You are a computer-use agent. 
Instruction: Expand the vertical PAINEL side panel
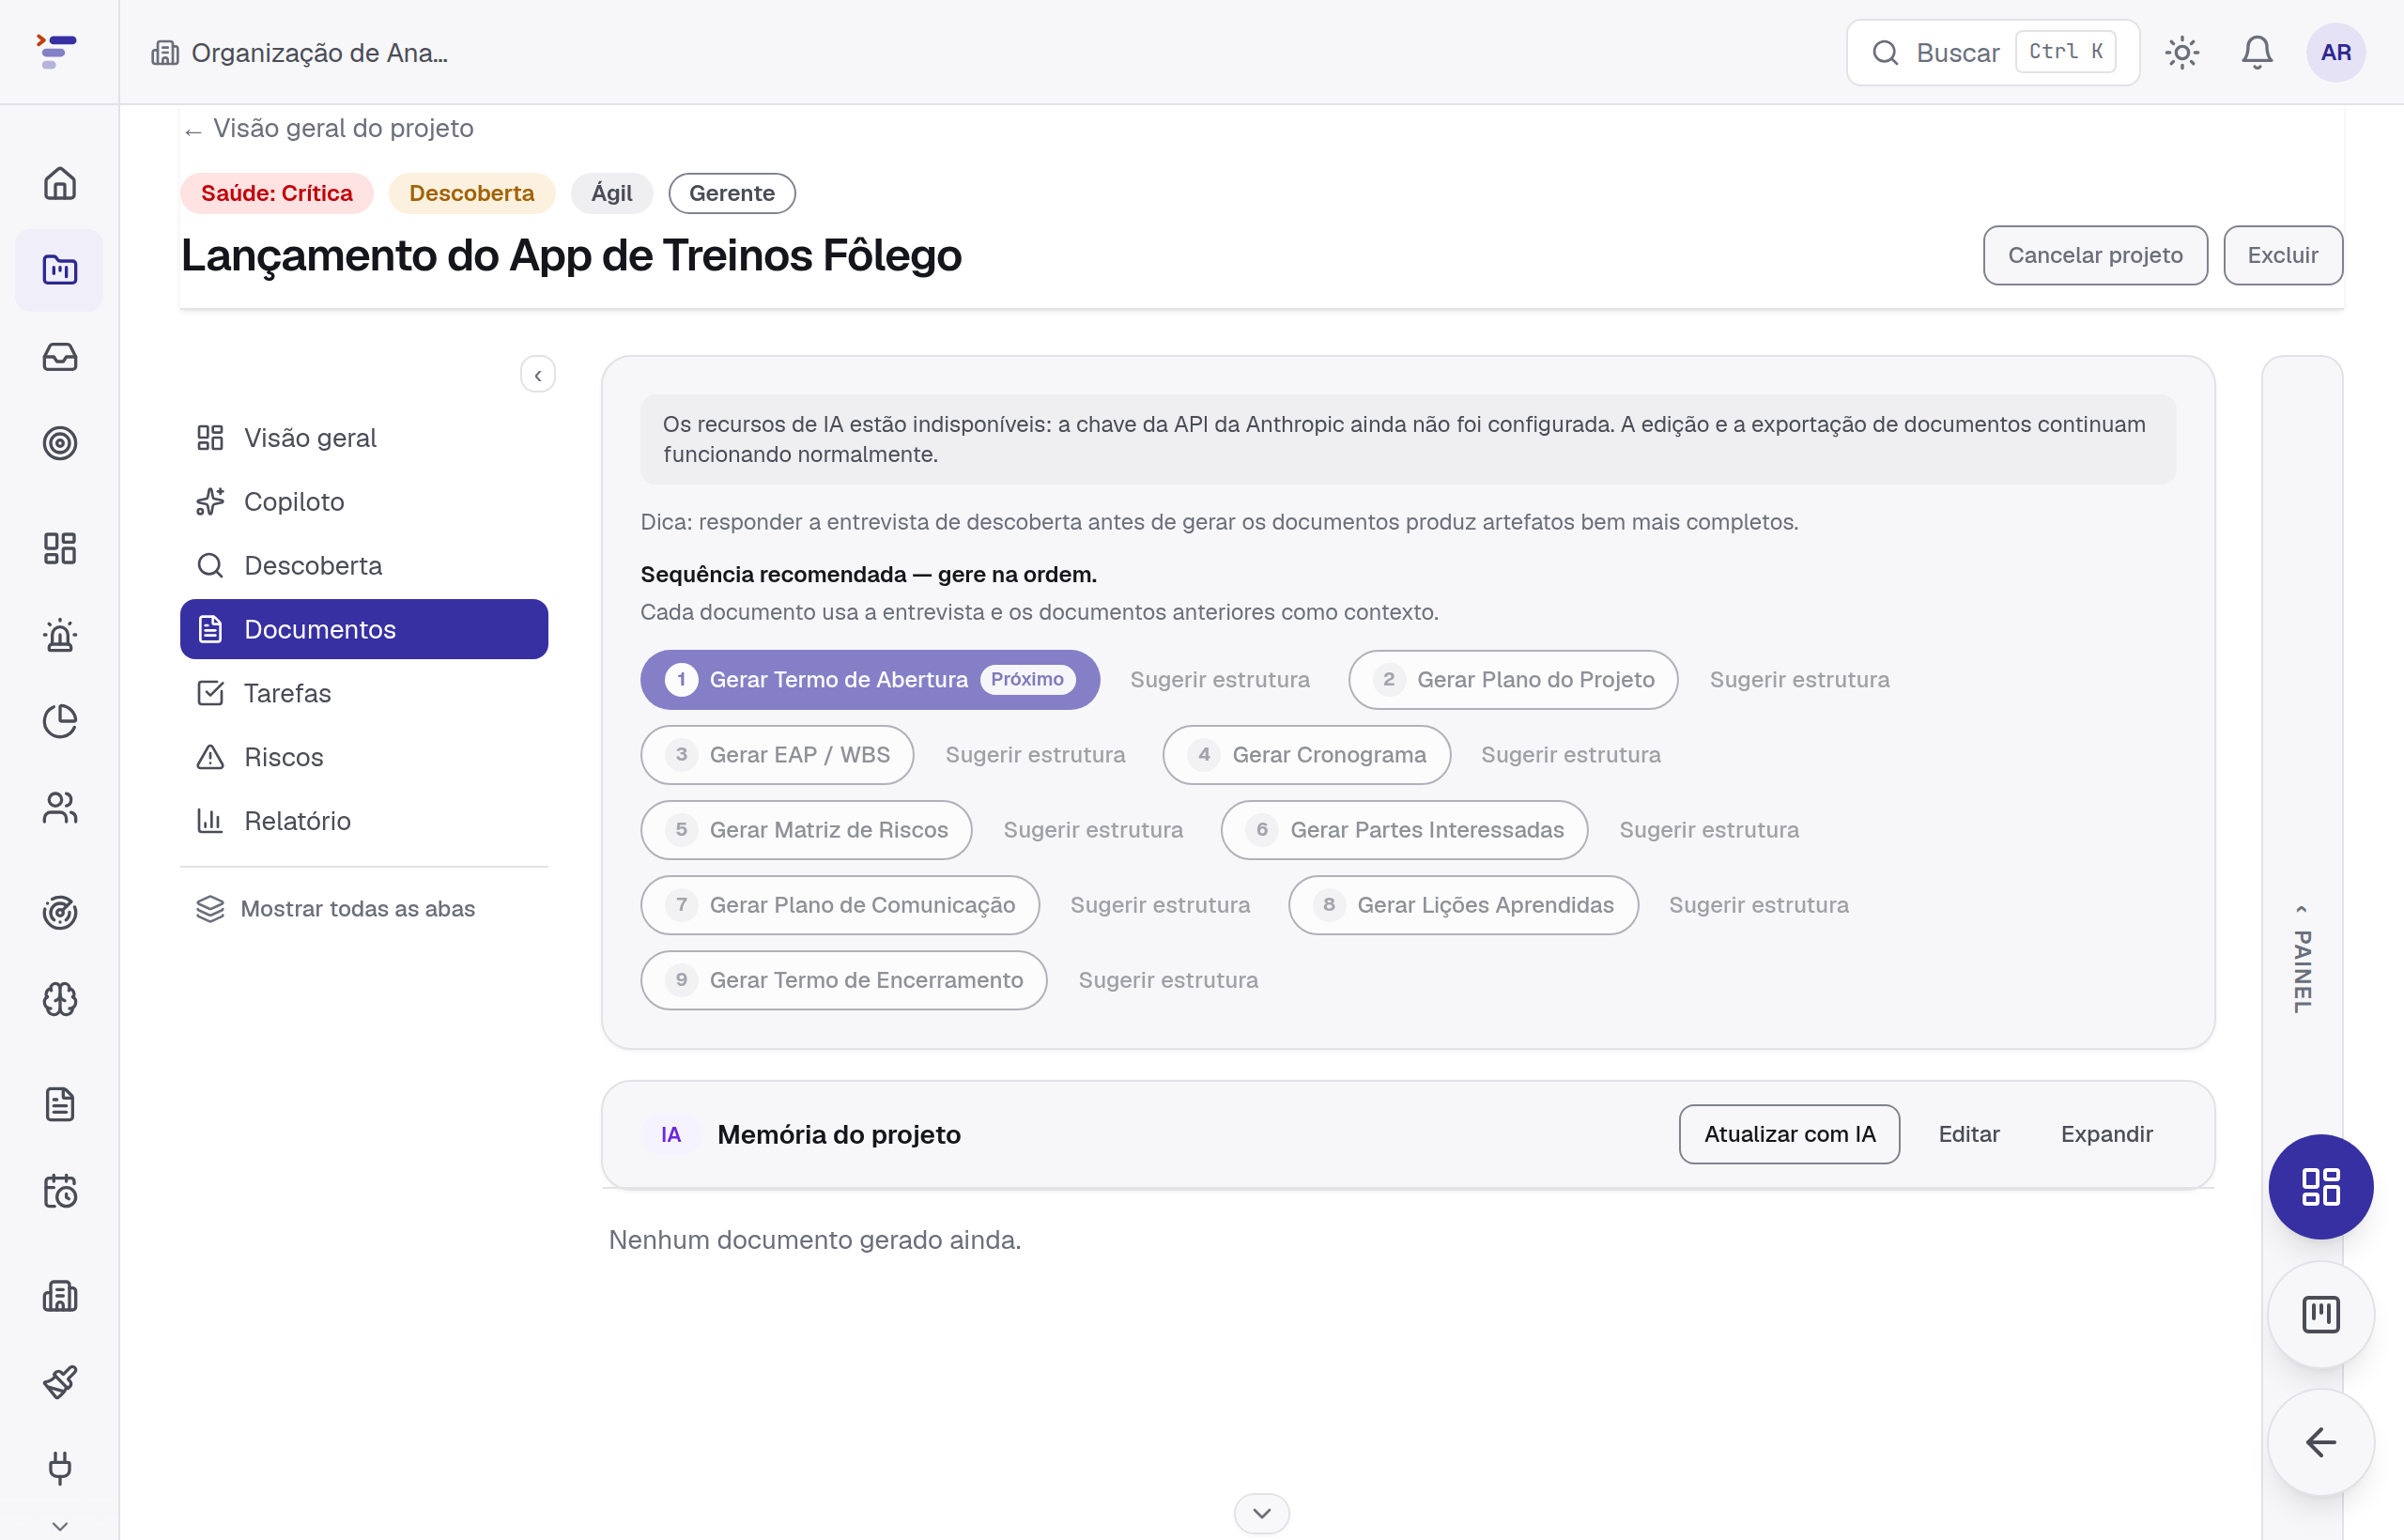click(x=2302, y=958)
